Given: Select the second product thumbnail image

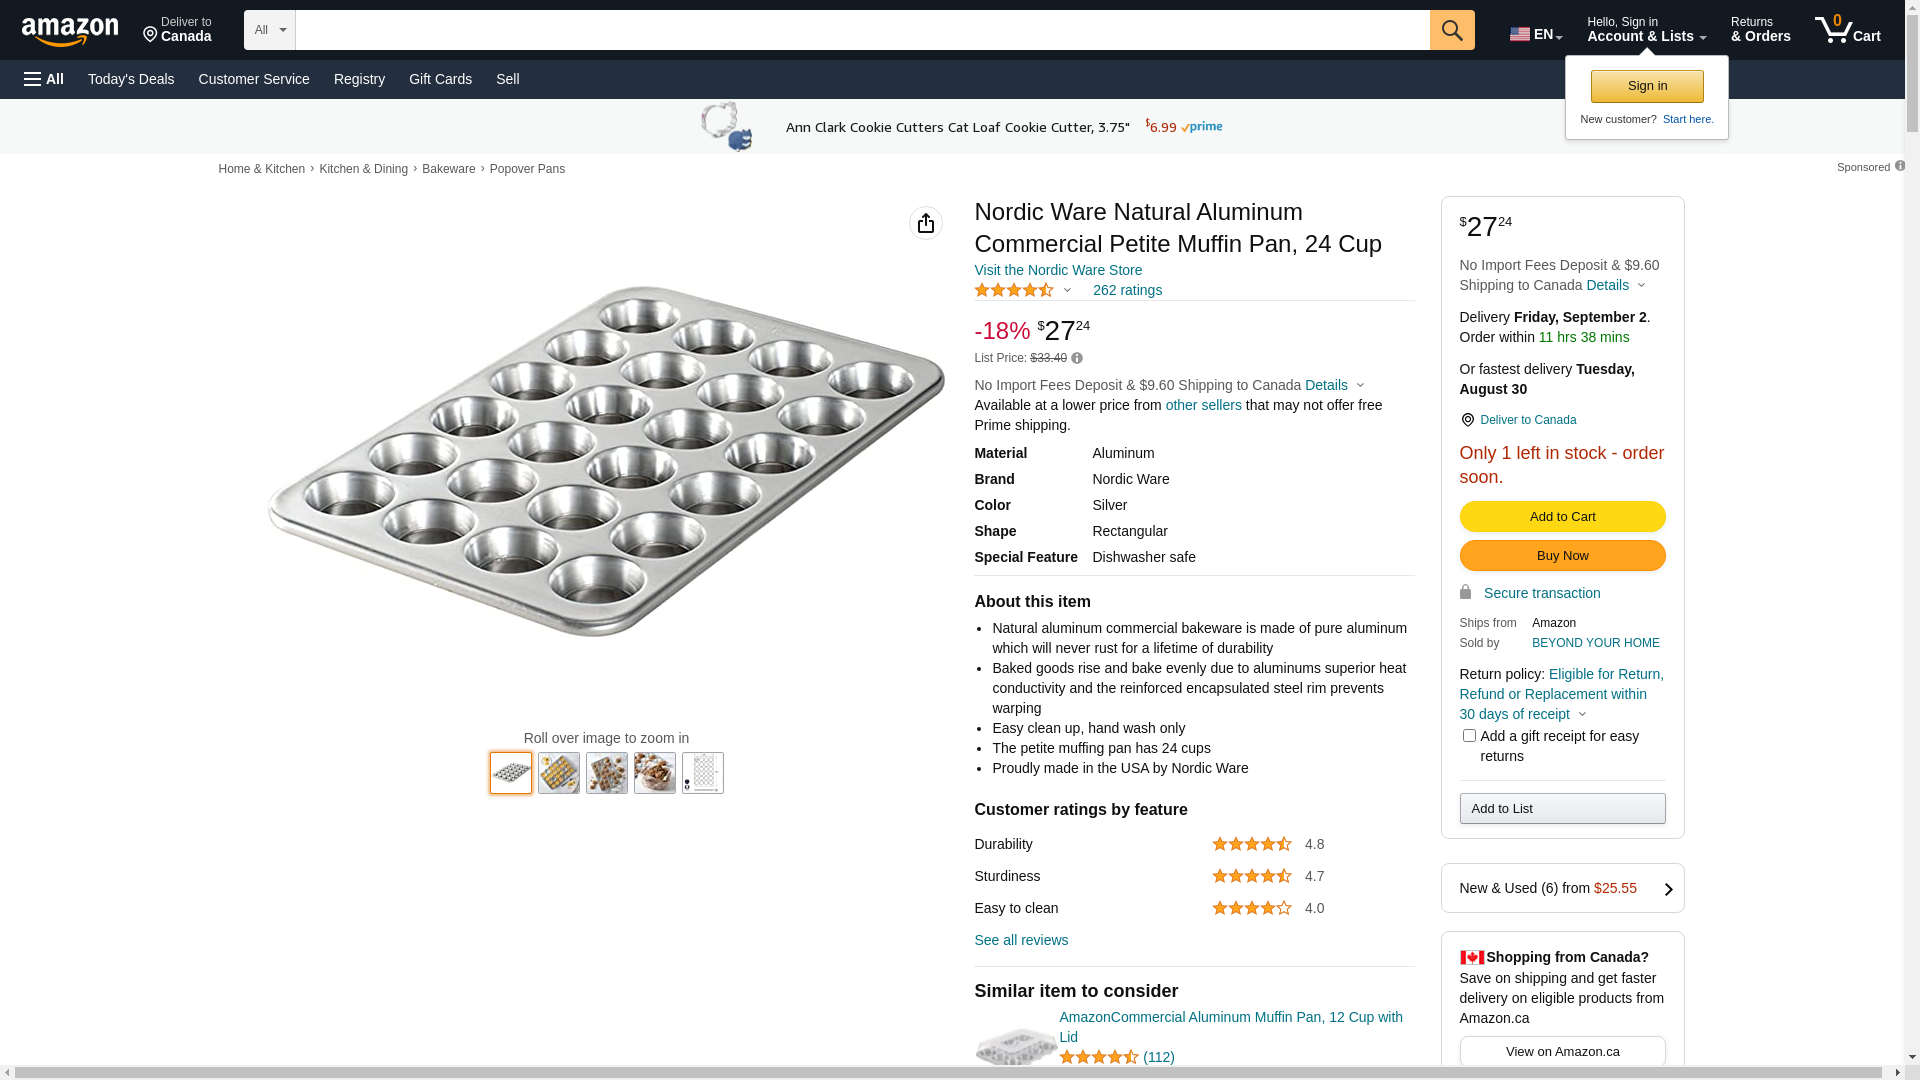Looking at the screenshot, I should coord(559,773).
